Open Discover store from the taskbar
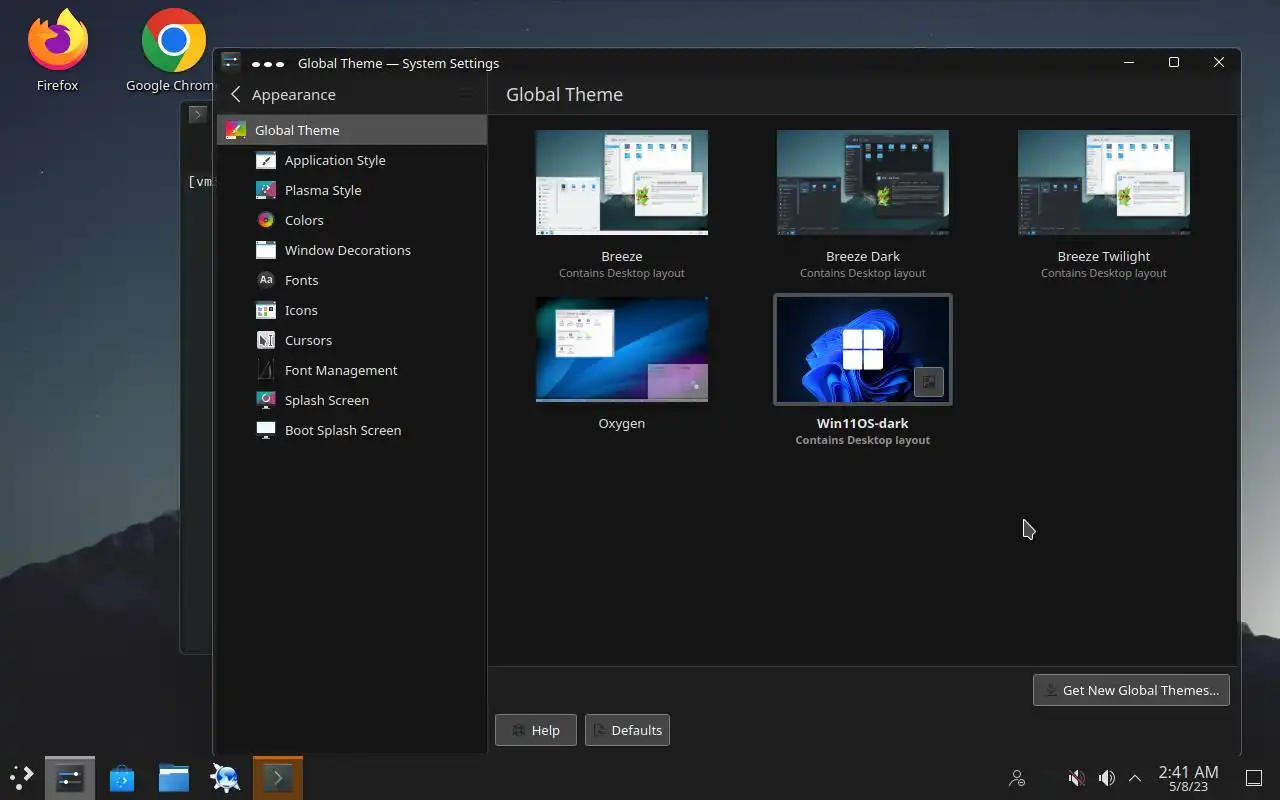The height and width of the screenshot is (800, 1280). pyautogui.click(x=122, y=777)
